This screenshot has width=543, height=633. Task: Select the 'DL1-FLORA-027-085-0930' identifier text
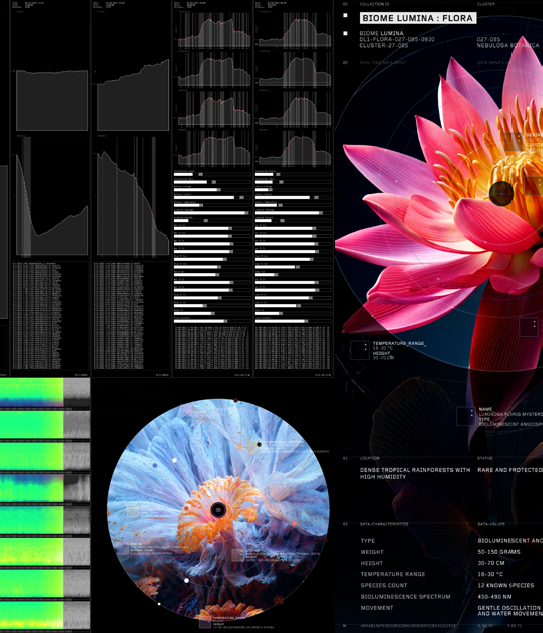click(397, 39)
